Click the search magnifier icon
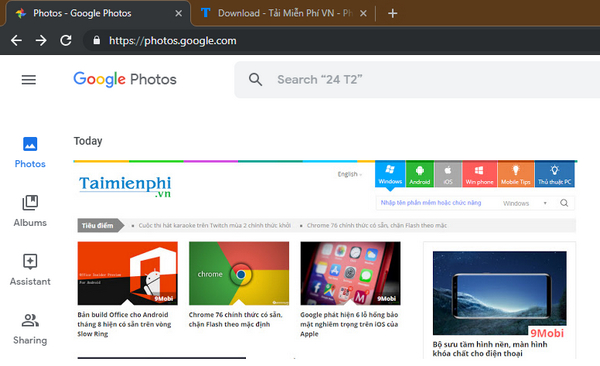 pos(255,80)
